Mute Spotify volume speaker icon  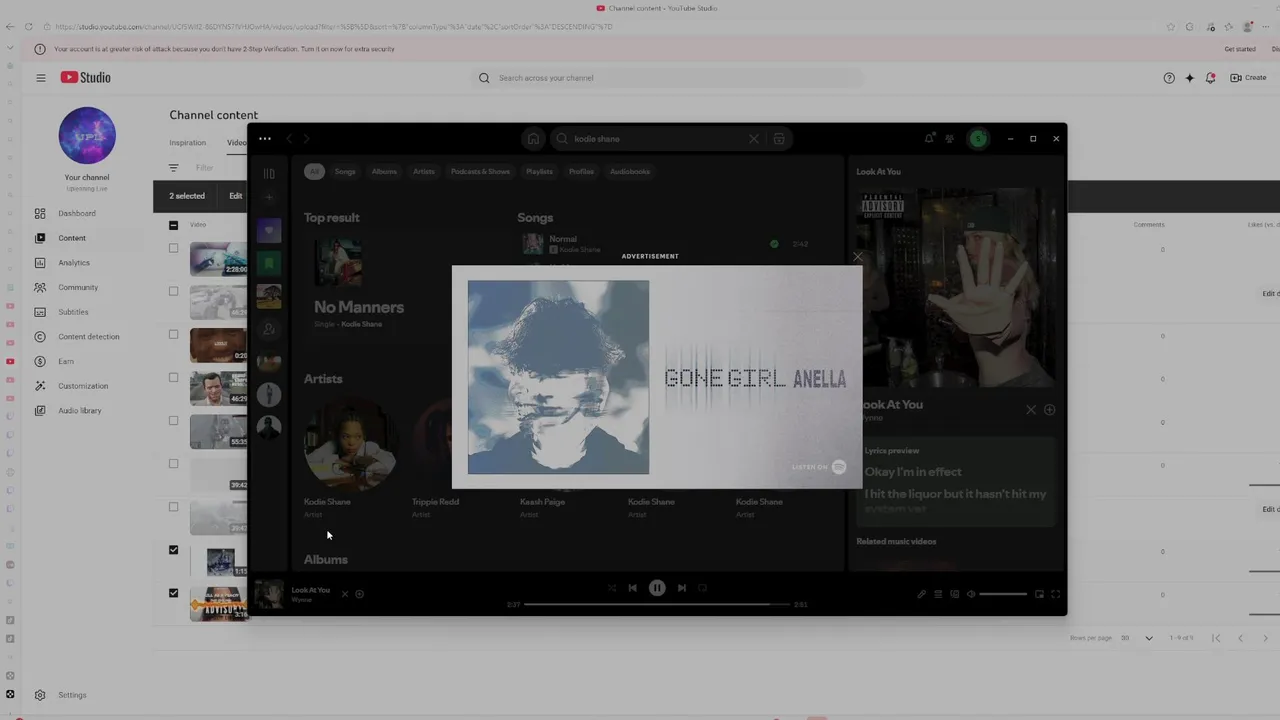coord(970,594)
